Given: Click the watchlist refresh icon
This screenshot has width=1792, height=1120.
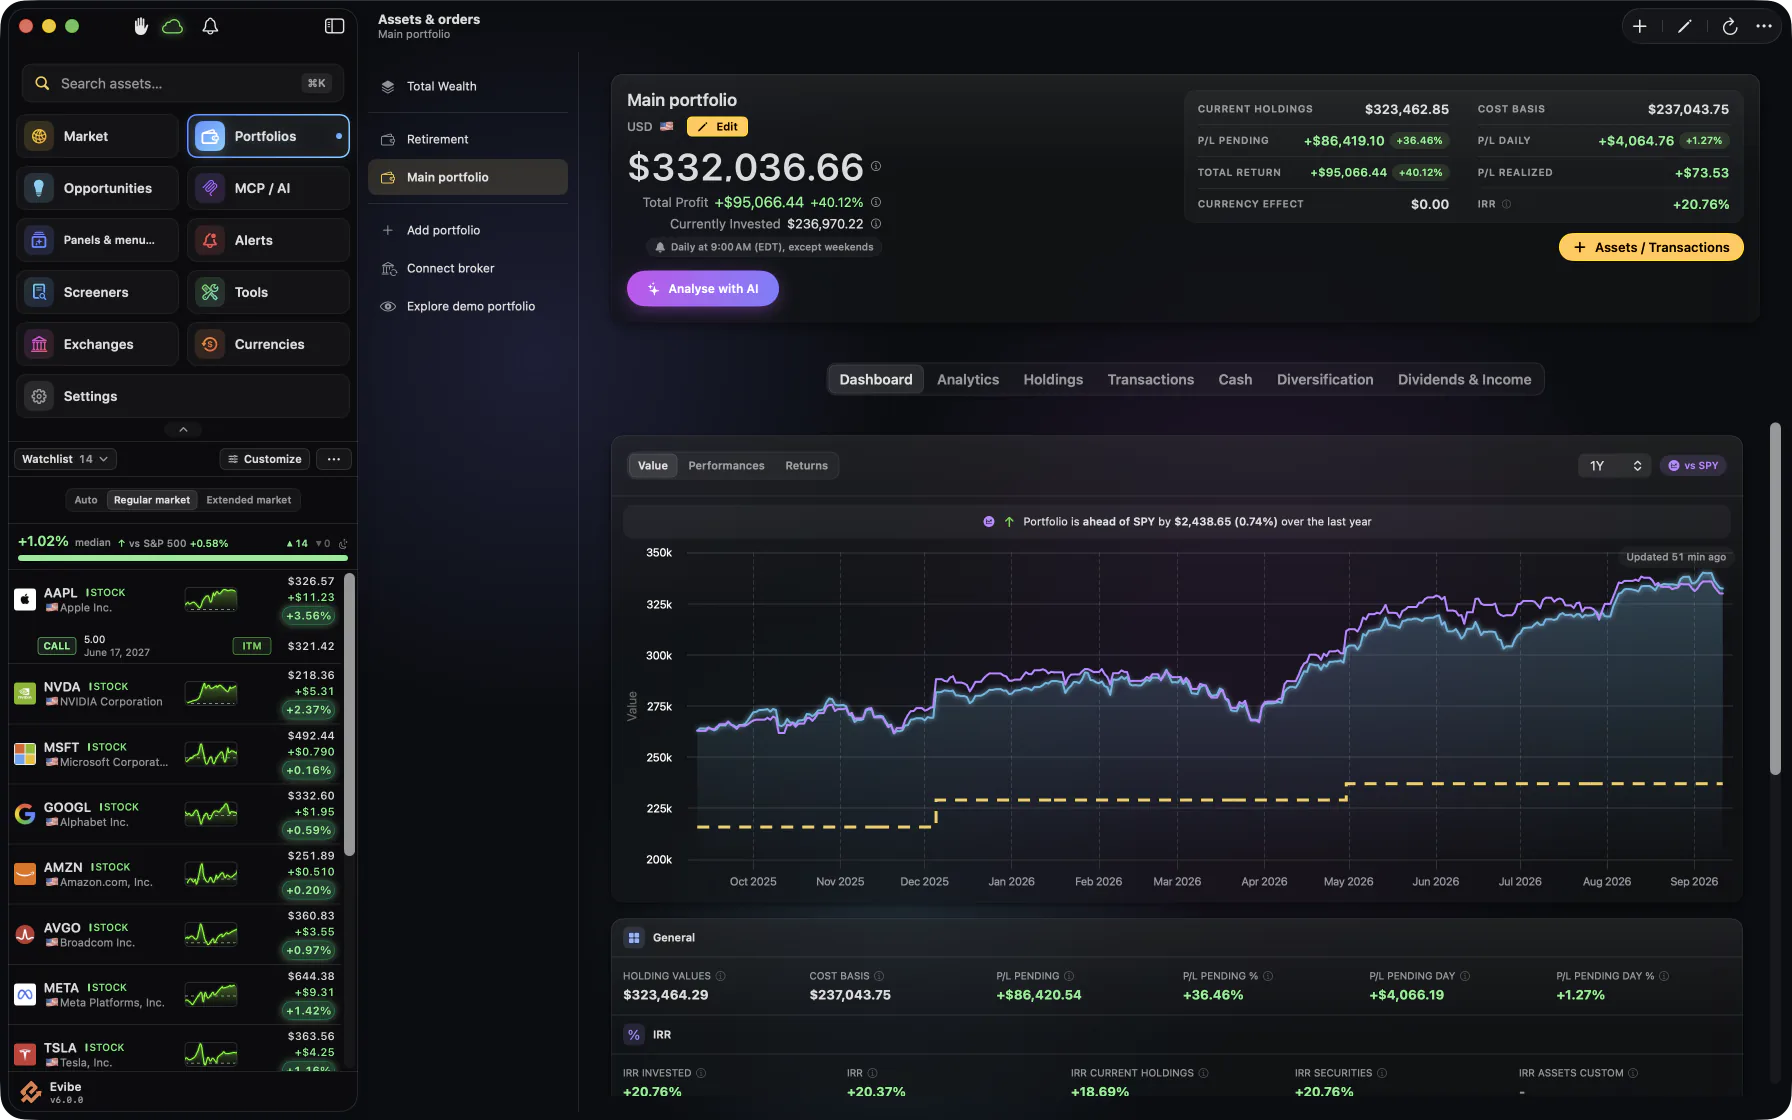Looking at the screenshot, I should [x=343, y=544].
